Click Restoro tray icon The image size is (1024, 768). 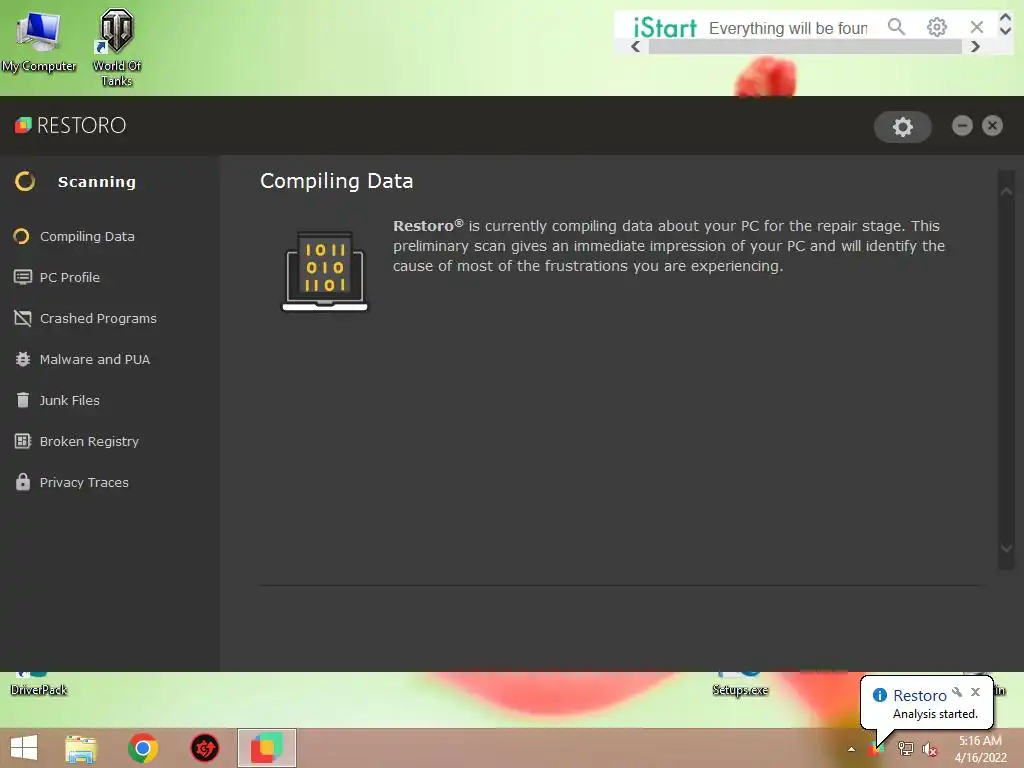coord(876,749)
